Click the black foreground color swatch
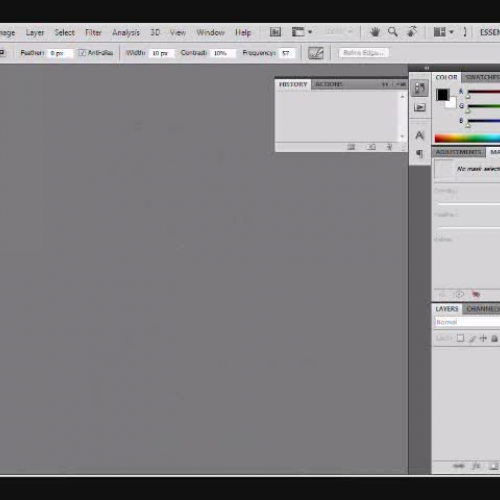This screenshot has height=500, width=500. pos(442,95)
